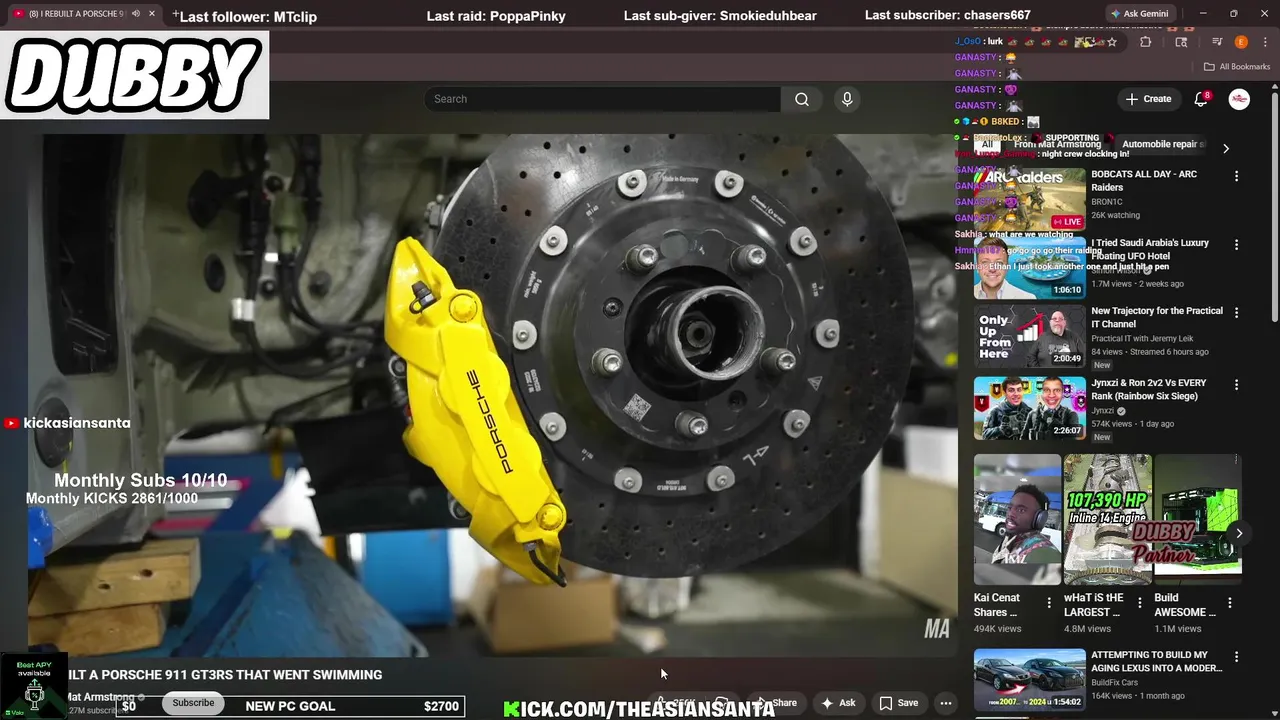
Task: Click the Ask button under the video
Action: coord(838,703)
